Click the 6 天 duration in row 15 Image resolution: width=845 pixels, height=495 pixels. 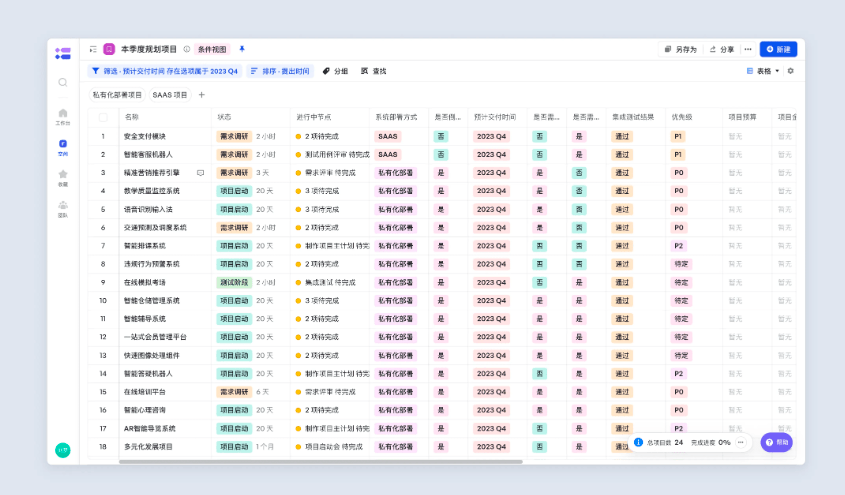[x=262, y=392]
